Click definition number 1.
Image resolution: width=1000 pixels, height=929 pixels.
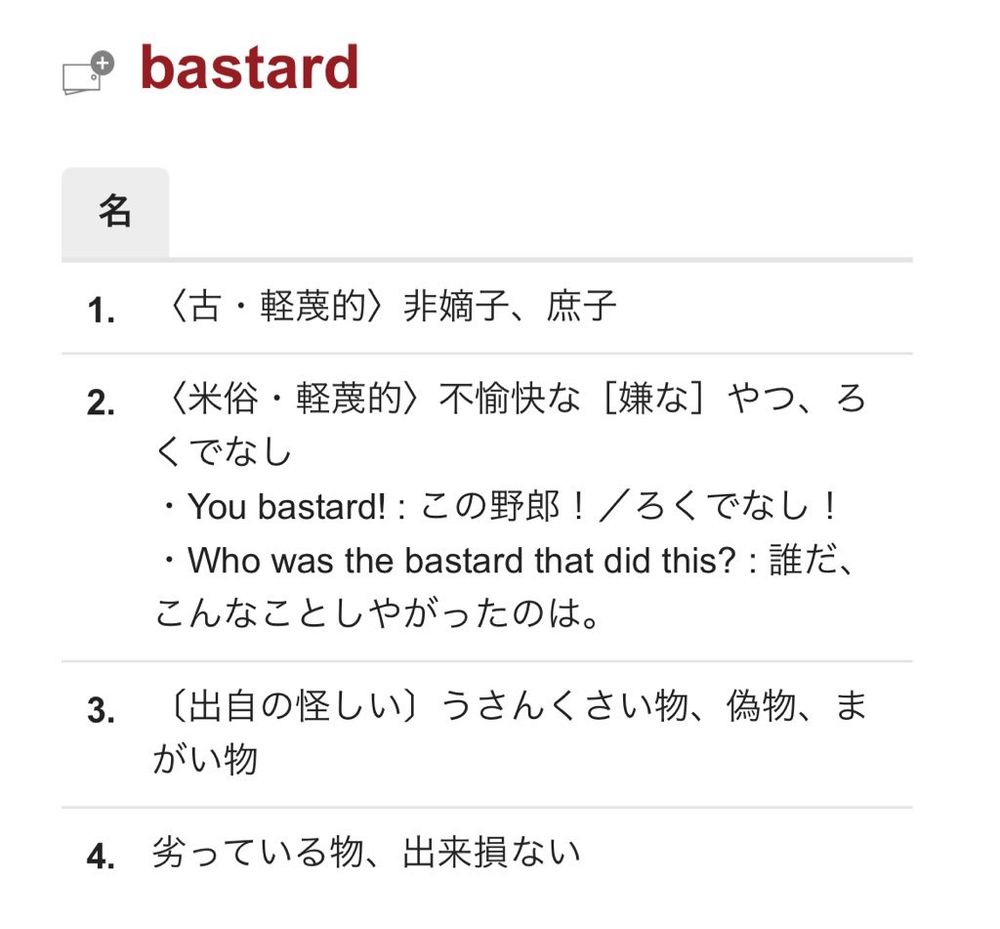(x=101, y=310)
